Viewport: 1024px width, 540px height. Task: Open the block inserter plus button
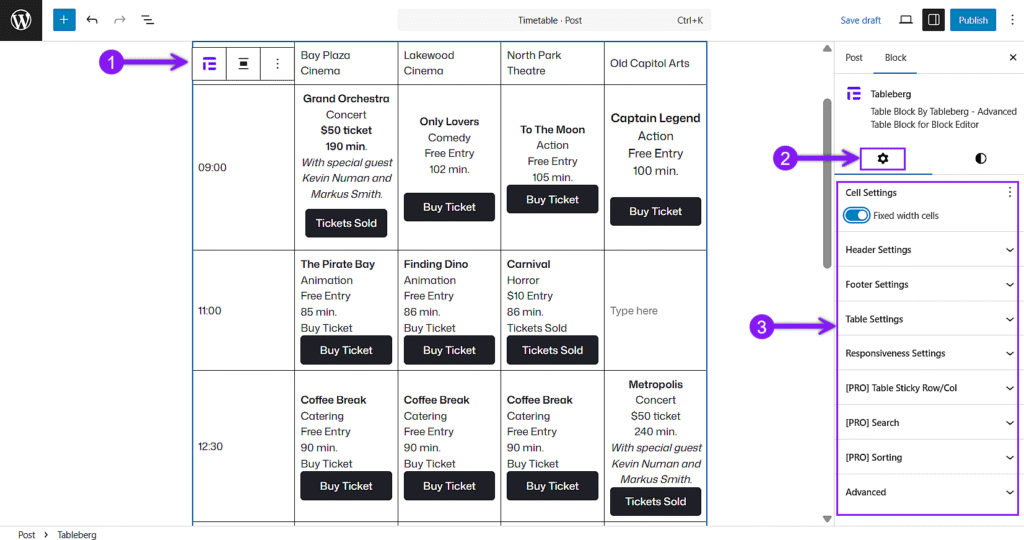[64, 20]
